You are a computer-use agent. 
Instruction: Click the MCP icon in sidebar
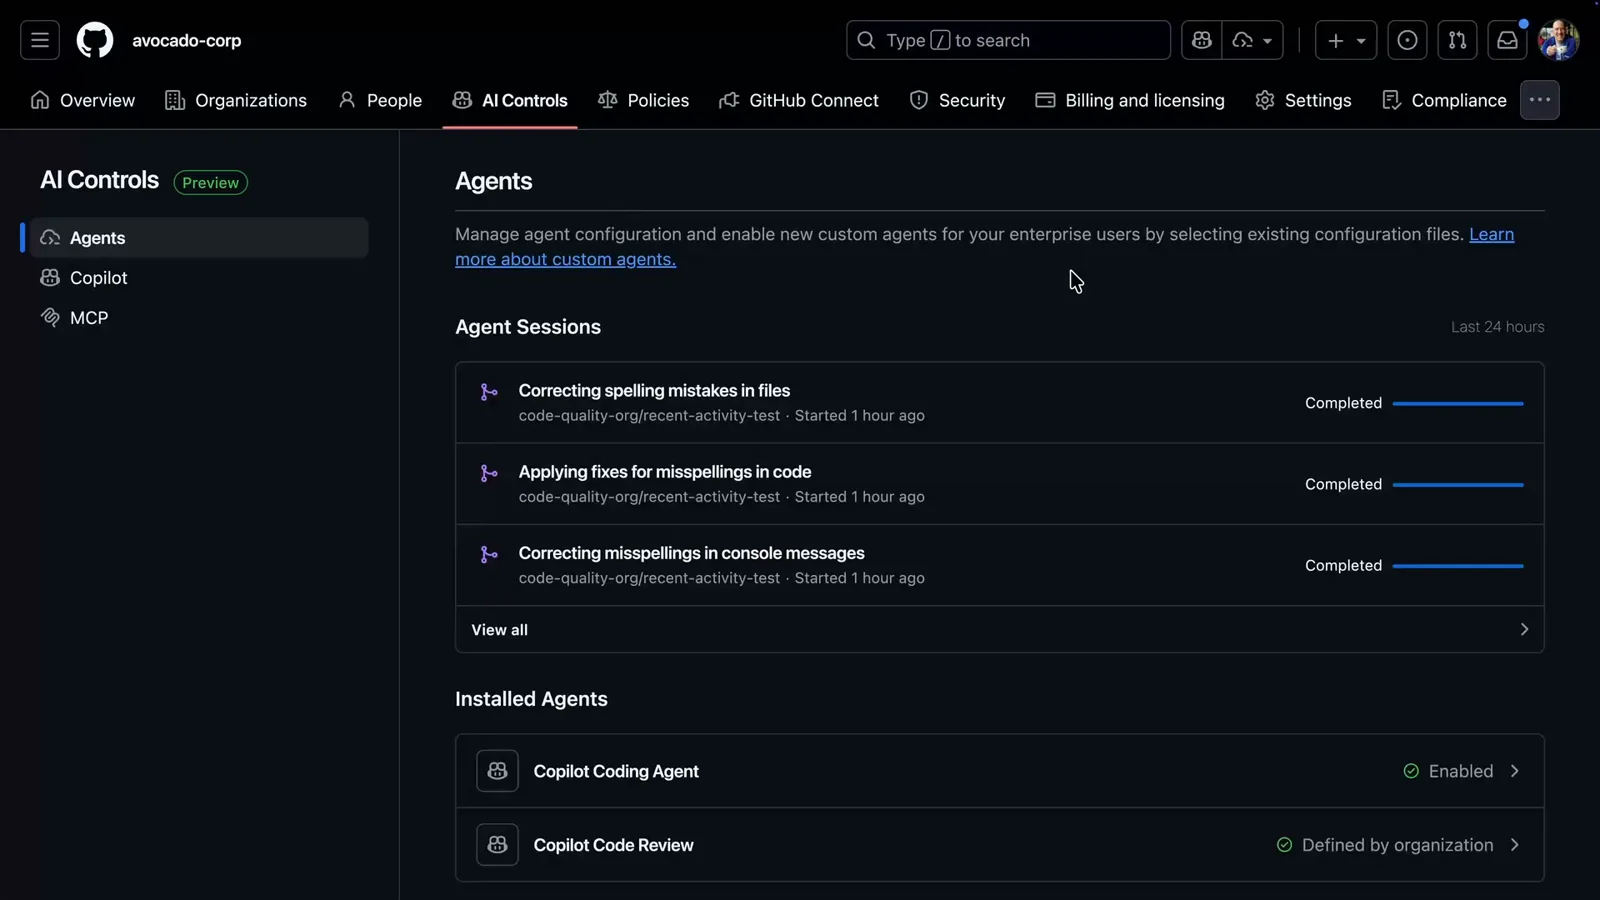(50, 318)
